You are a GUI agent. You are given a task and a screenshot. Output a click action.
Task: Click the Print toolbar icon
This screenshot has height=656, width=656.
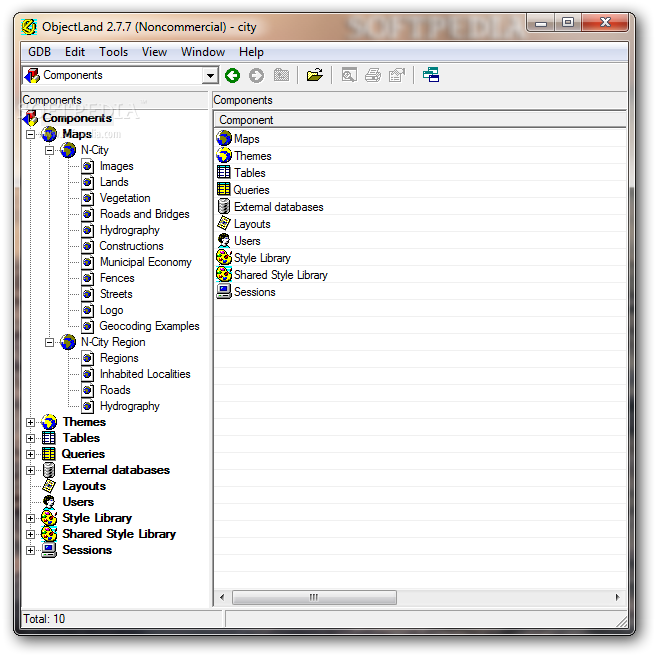click(373, 75)
